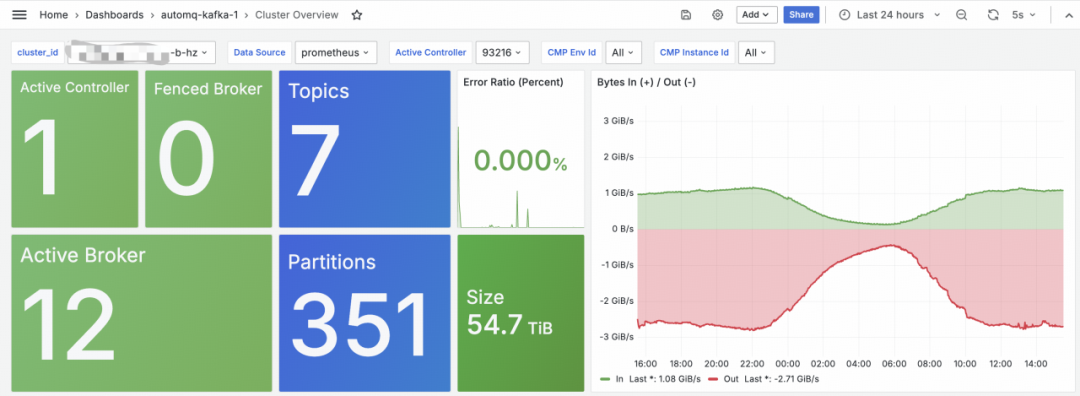
Task: Expand the CMP Instance Id All dropdown
Action: click(756, 52)
